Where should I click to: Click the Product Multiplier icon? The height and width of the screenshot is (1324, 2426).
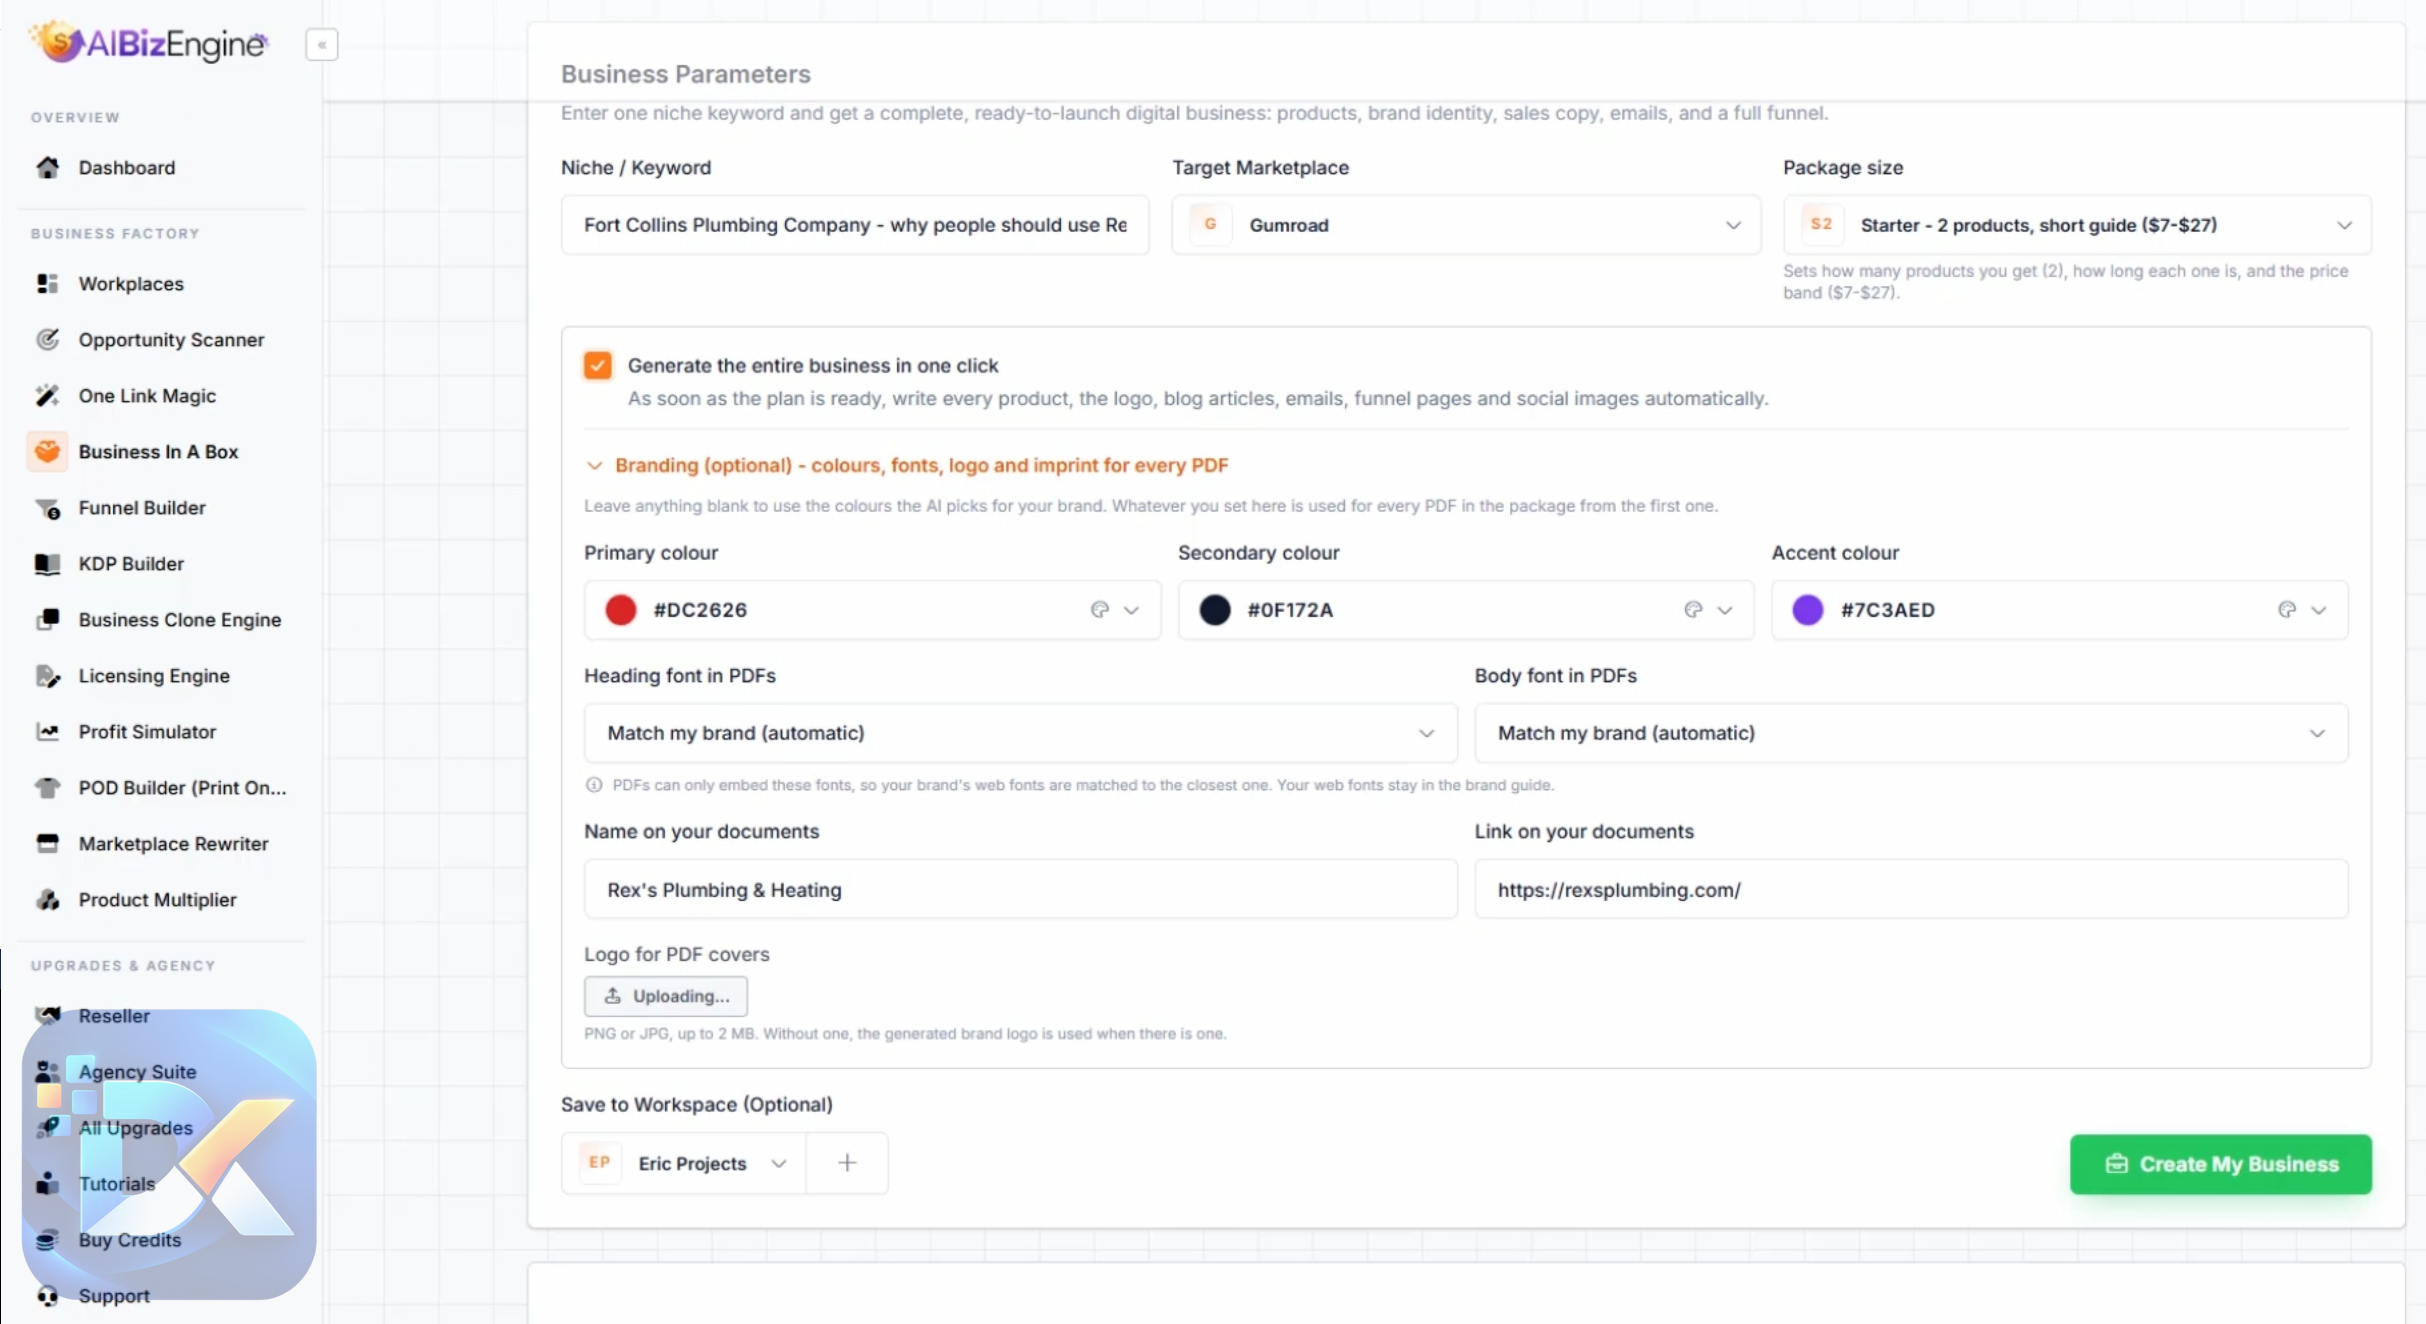(48, 900)
